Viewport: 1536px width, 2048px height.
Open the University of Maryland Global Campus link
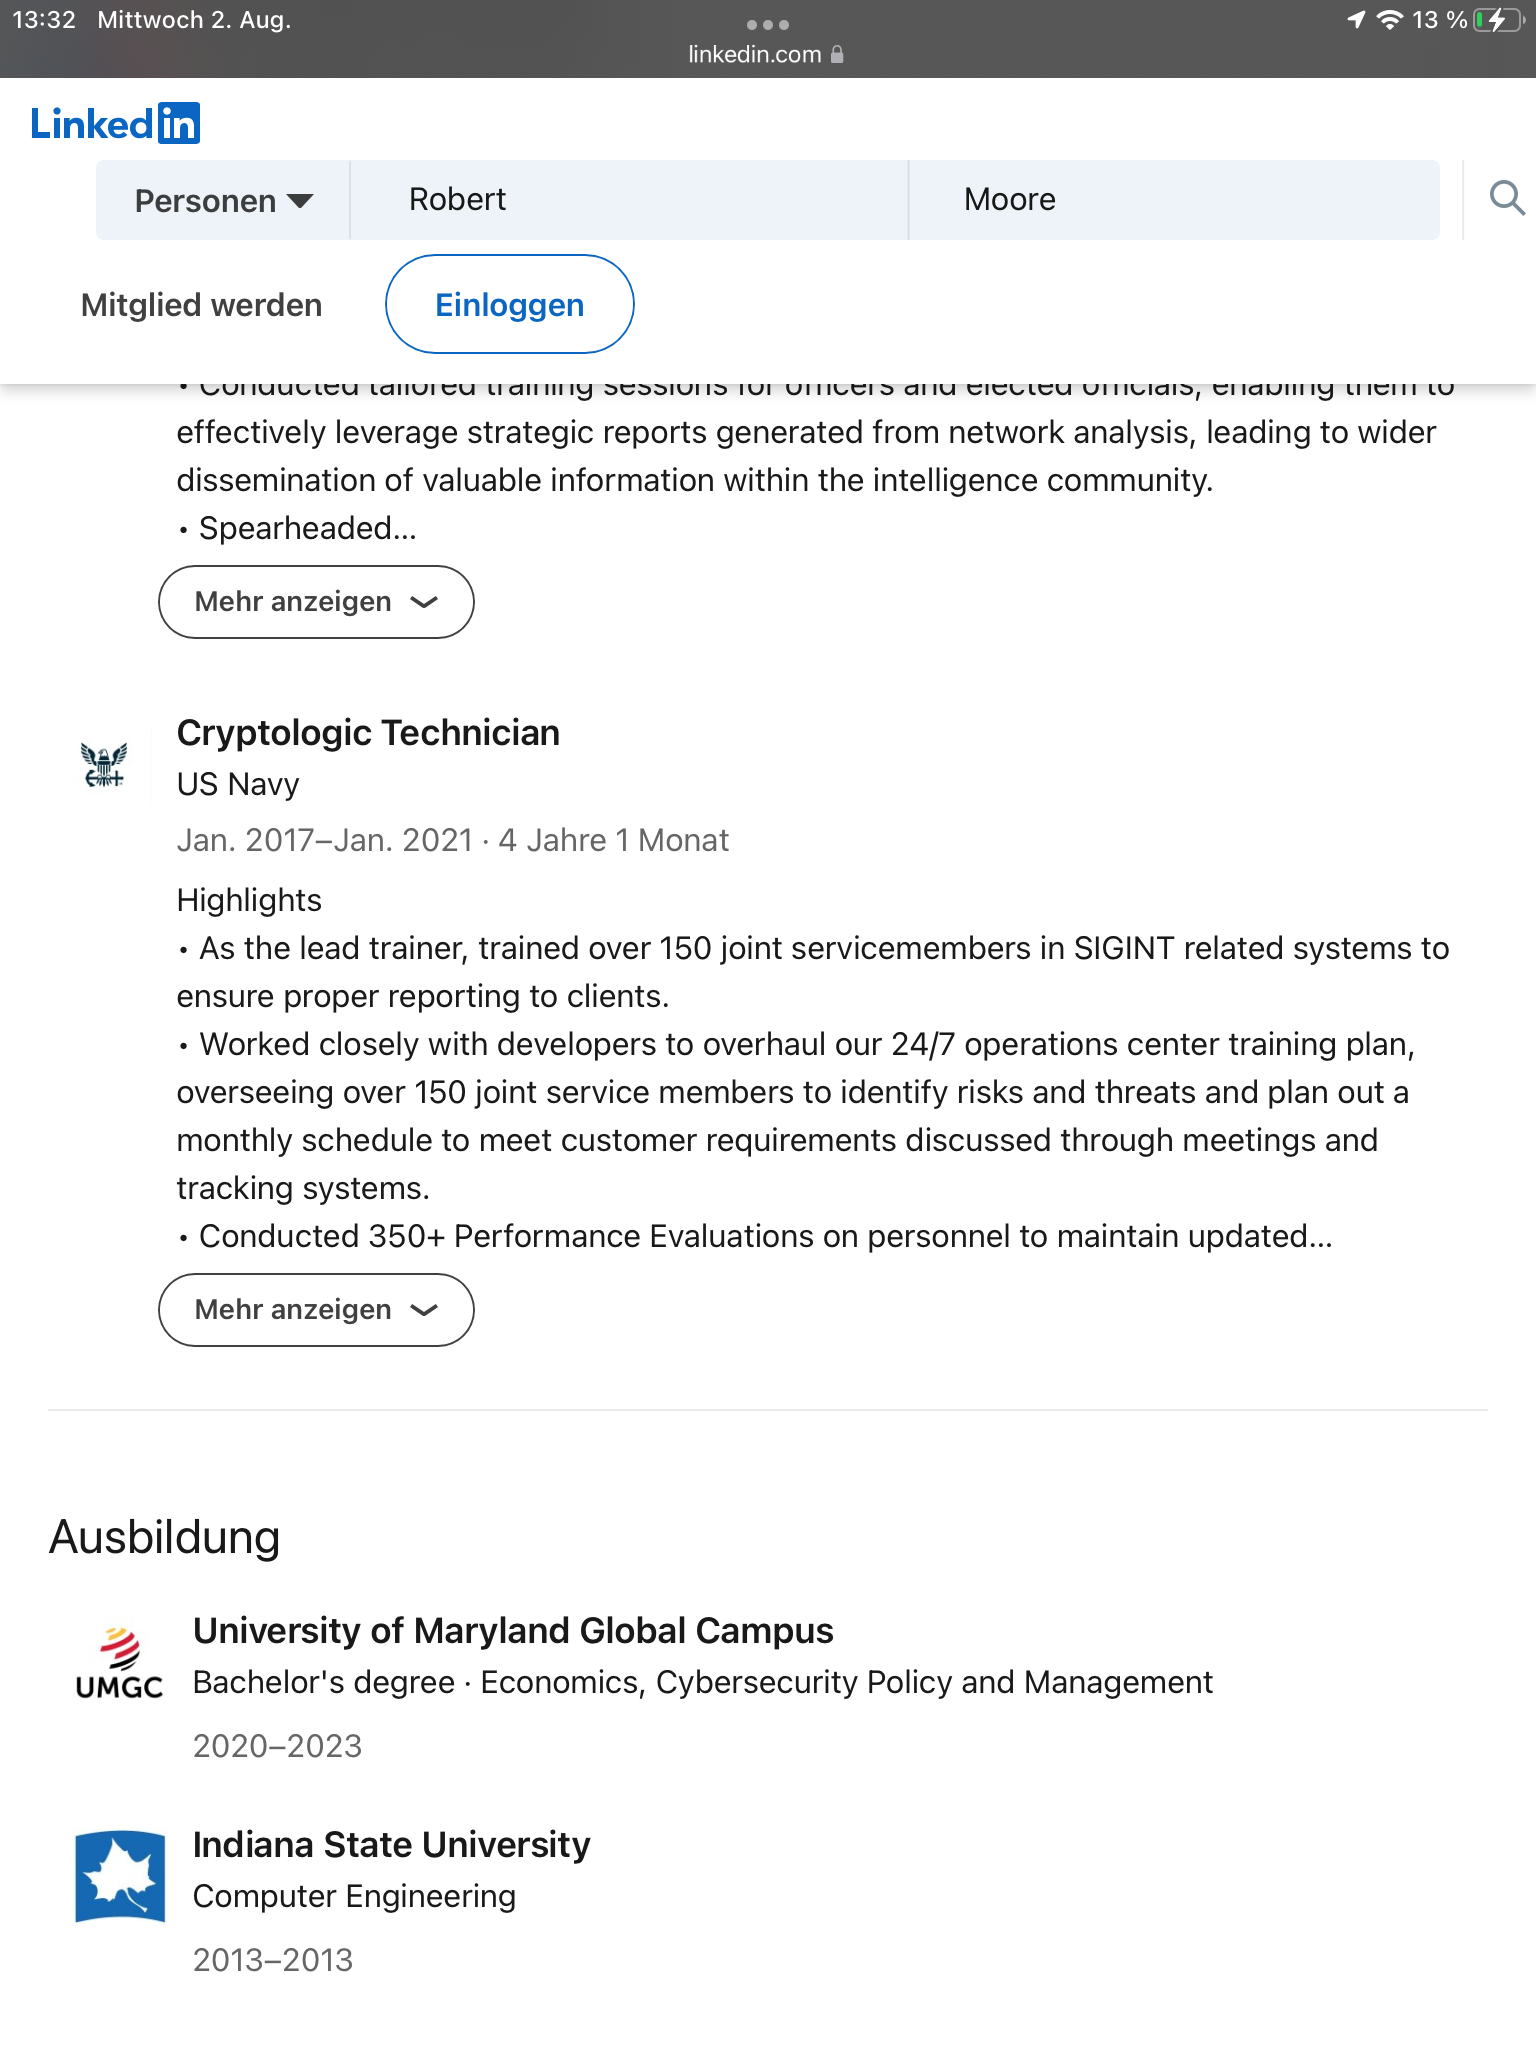point(513,1631)
